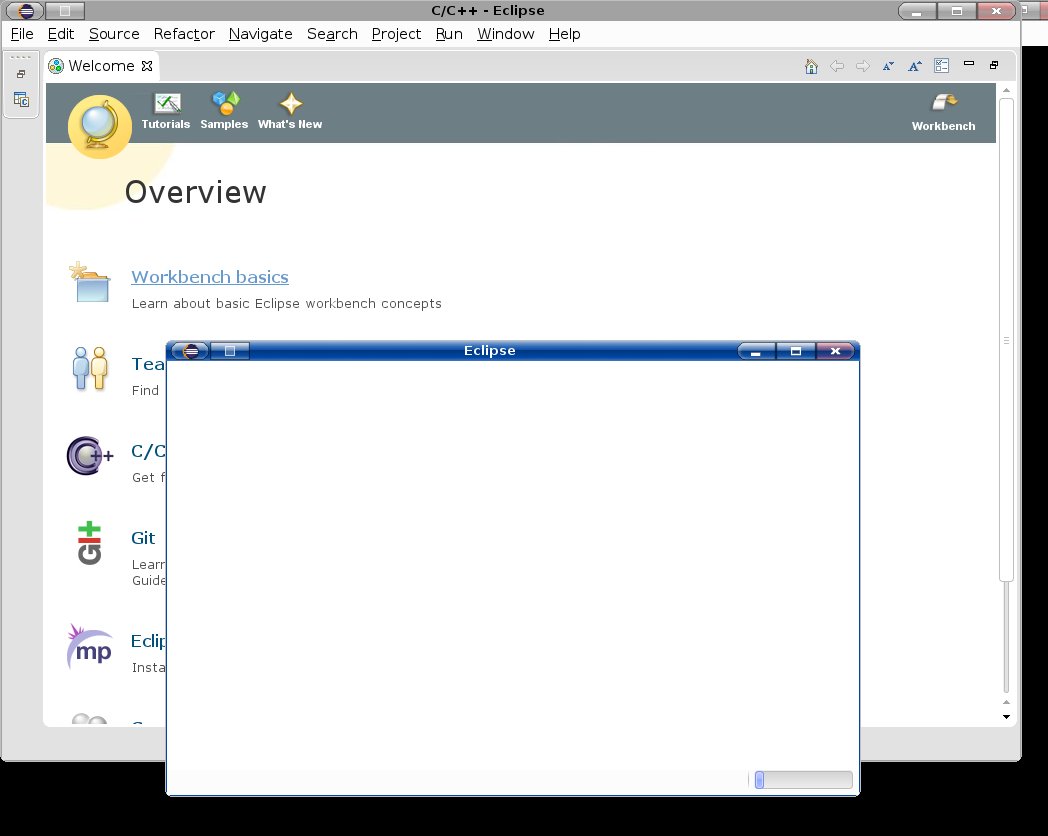This screenshot has height=836, width=1048.
Task: Minimize the Eclipse dialog window
Action: tap(756, 351)
